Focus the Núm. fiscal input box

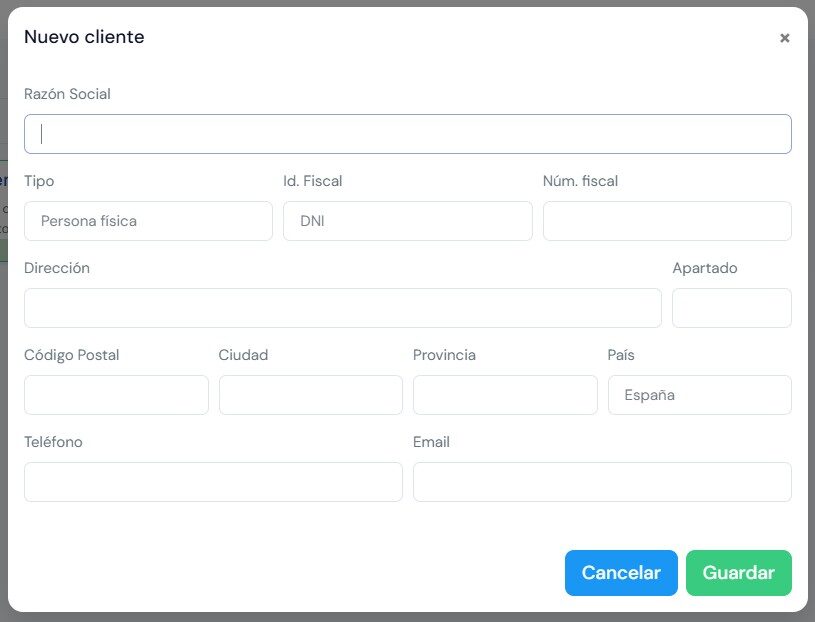(667, 221)
